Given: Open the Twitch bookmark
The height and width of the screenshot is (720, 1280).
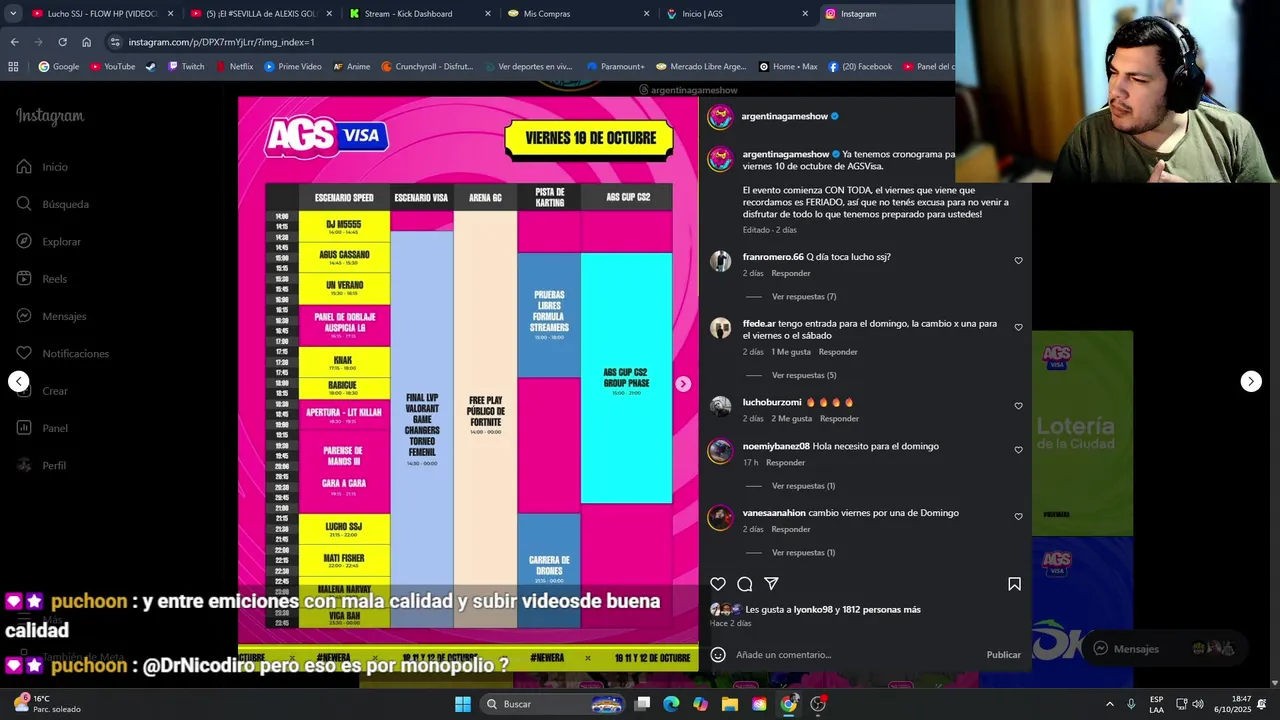Looking at the screenshot, I should point(186,67).
